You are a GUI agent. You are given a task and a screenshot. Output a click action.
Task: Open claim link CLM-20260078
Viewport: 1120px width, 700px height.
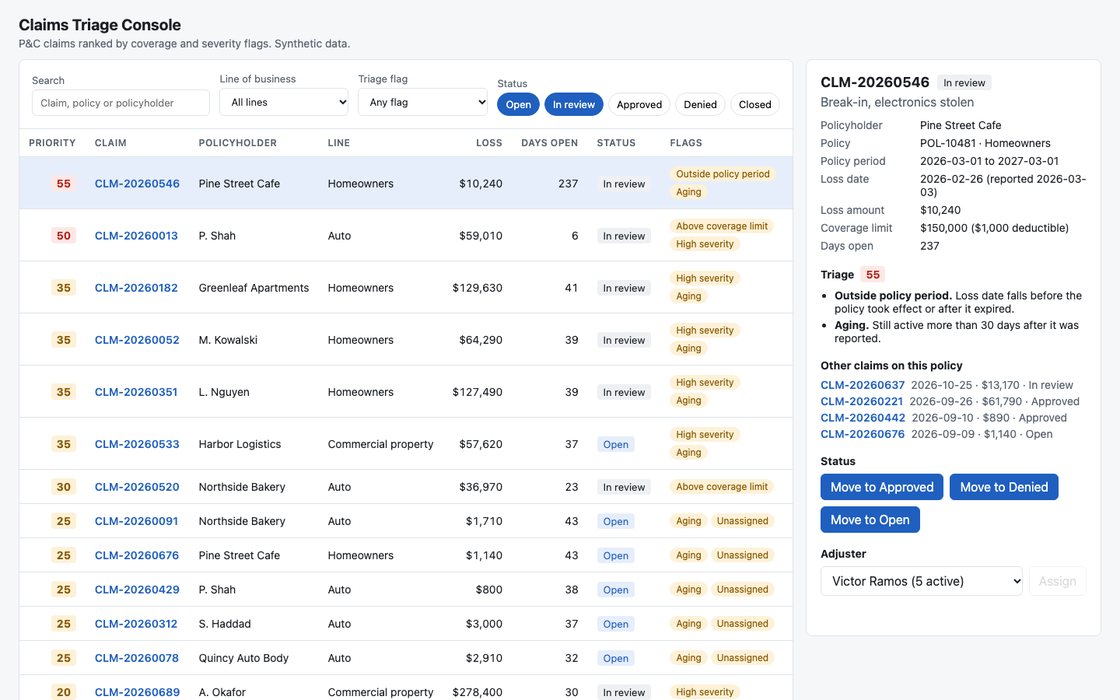[x=137, y=659]
